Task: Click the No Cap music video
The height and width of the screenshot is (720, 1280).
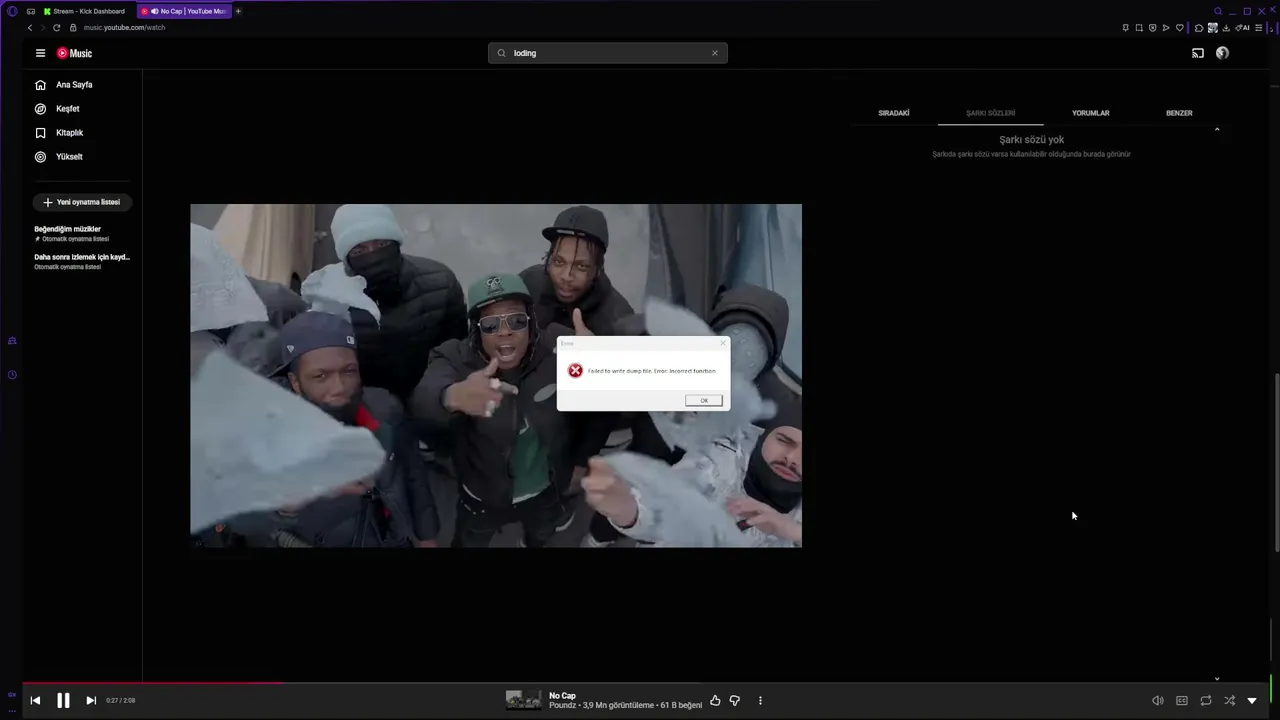Action: 496,375
